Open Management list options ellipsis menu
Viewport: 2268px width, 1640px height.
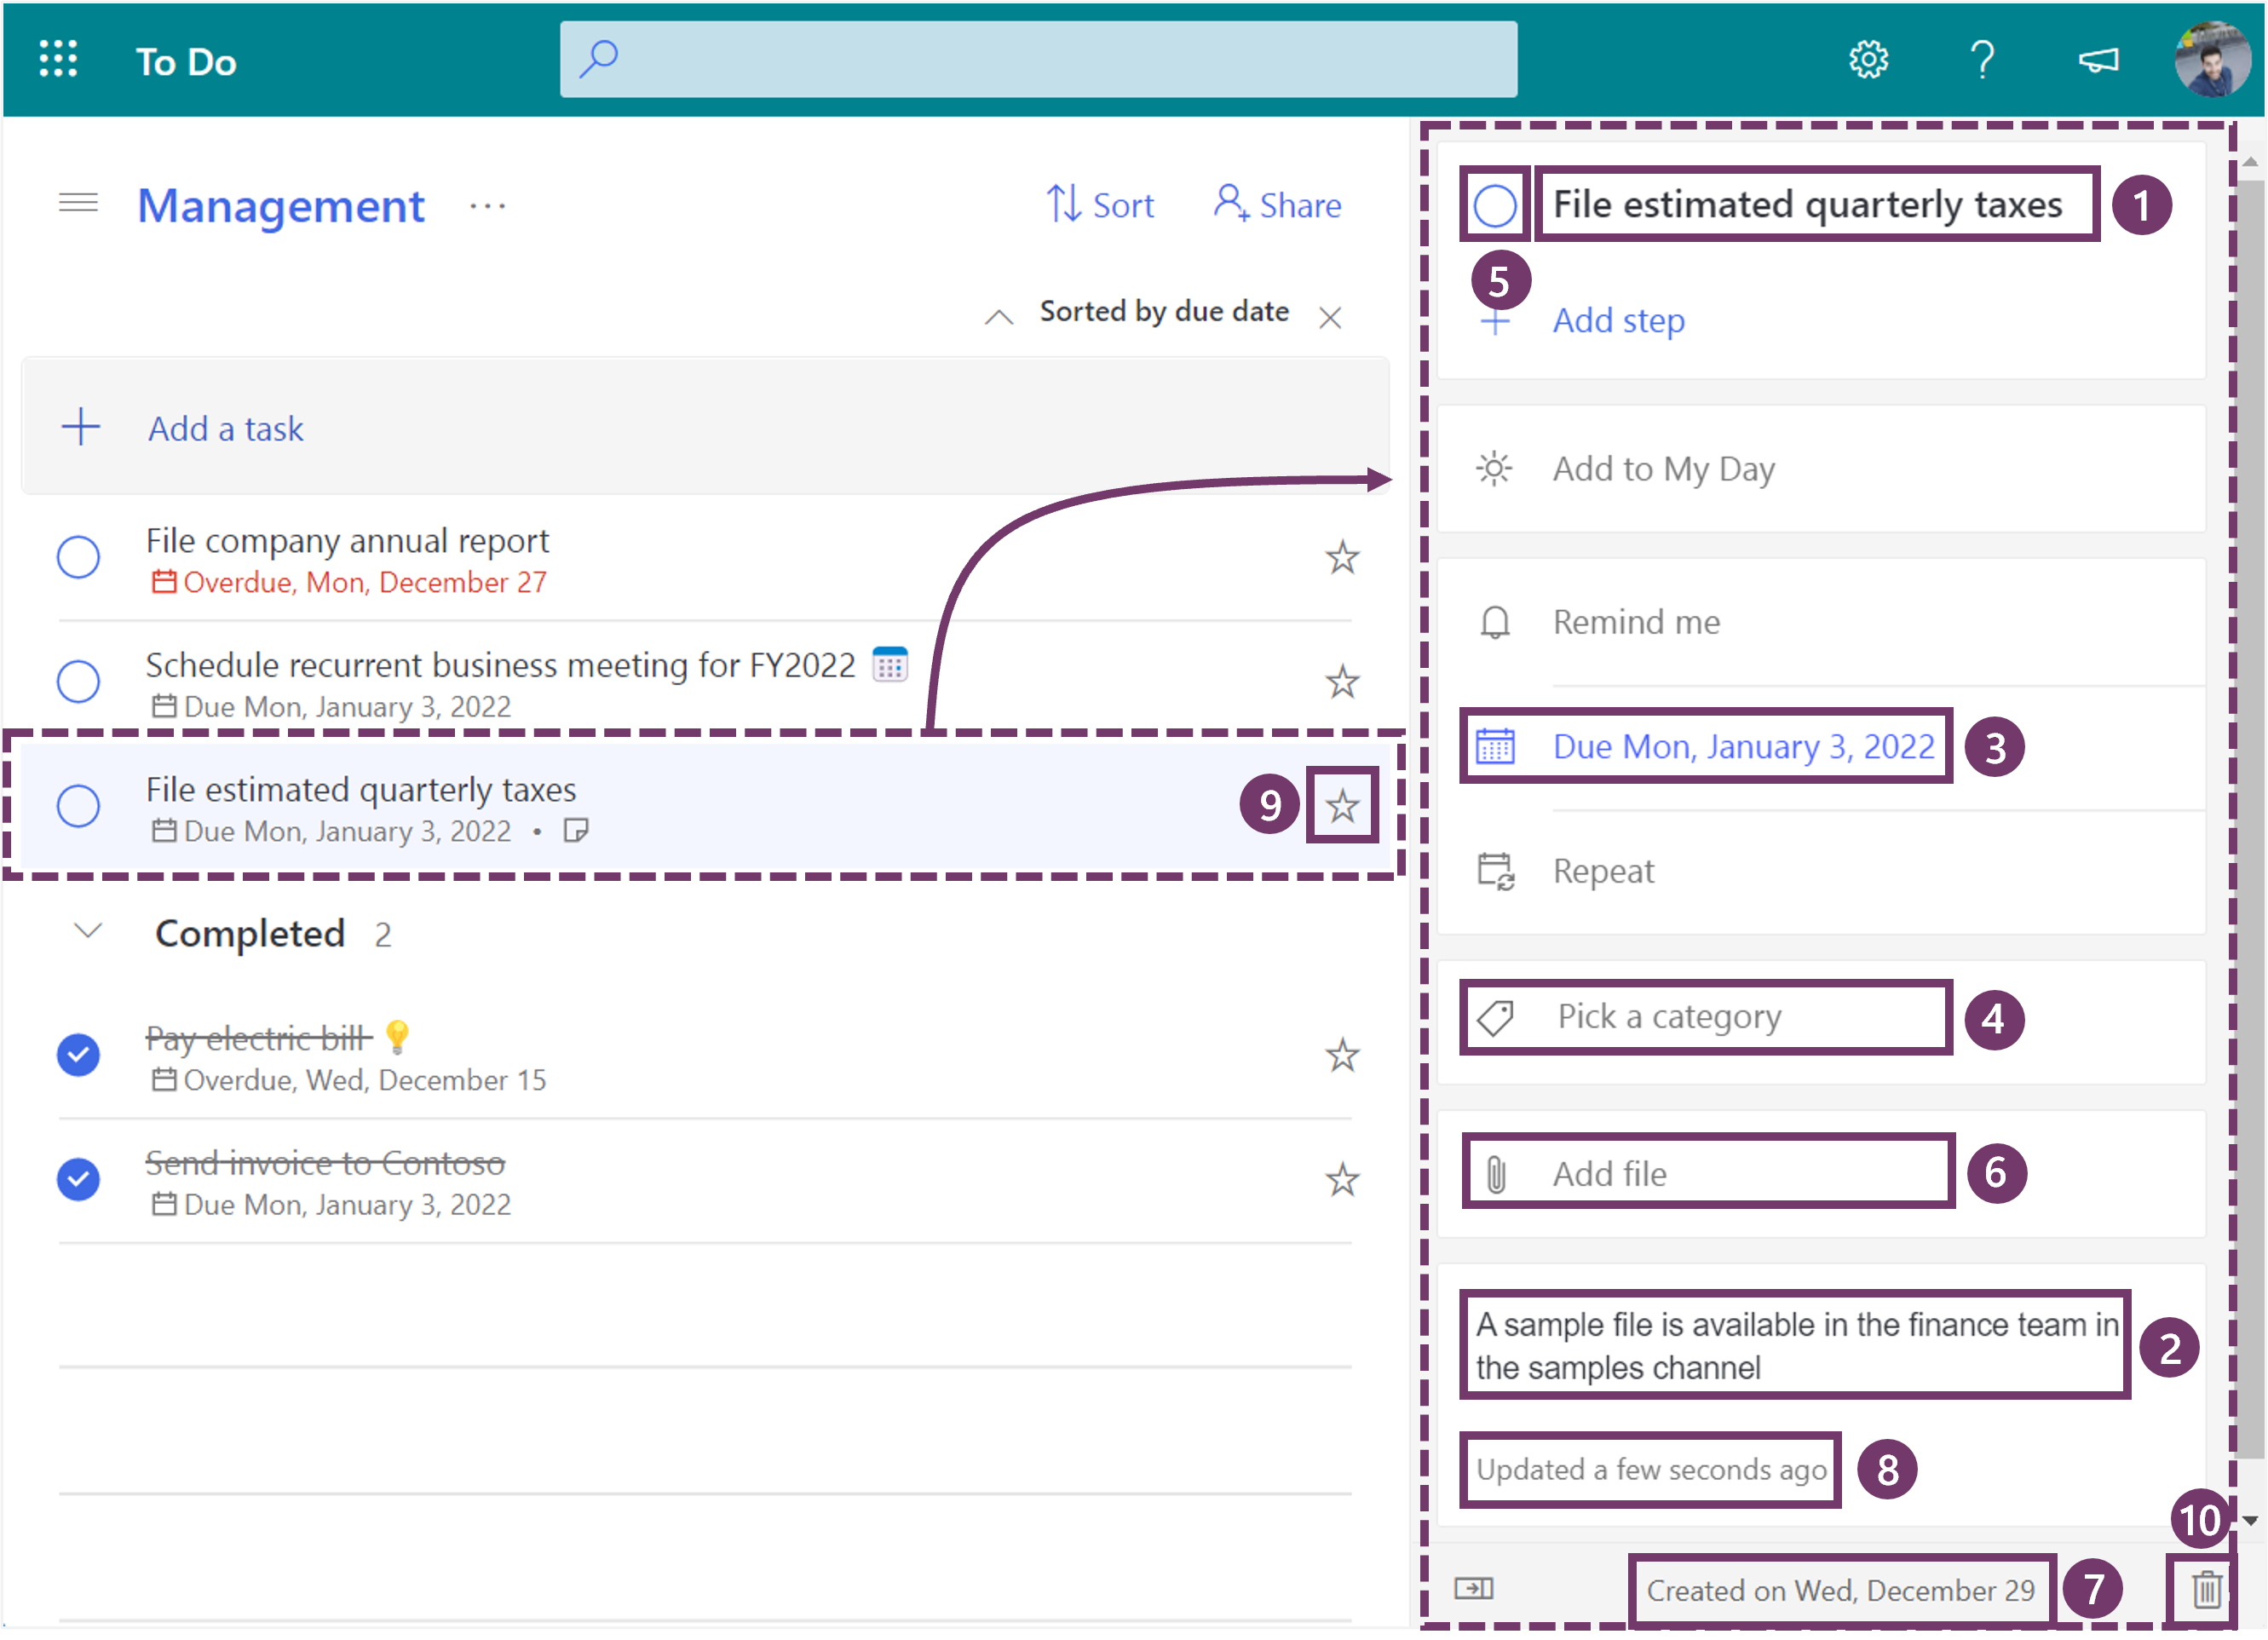[487, 206]
